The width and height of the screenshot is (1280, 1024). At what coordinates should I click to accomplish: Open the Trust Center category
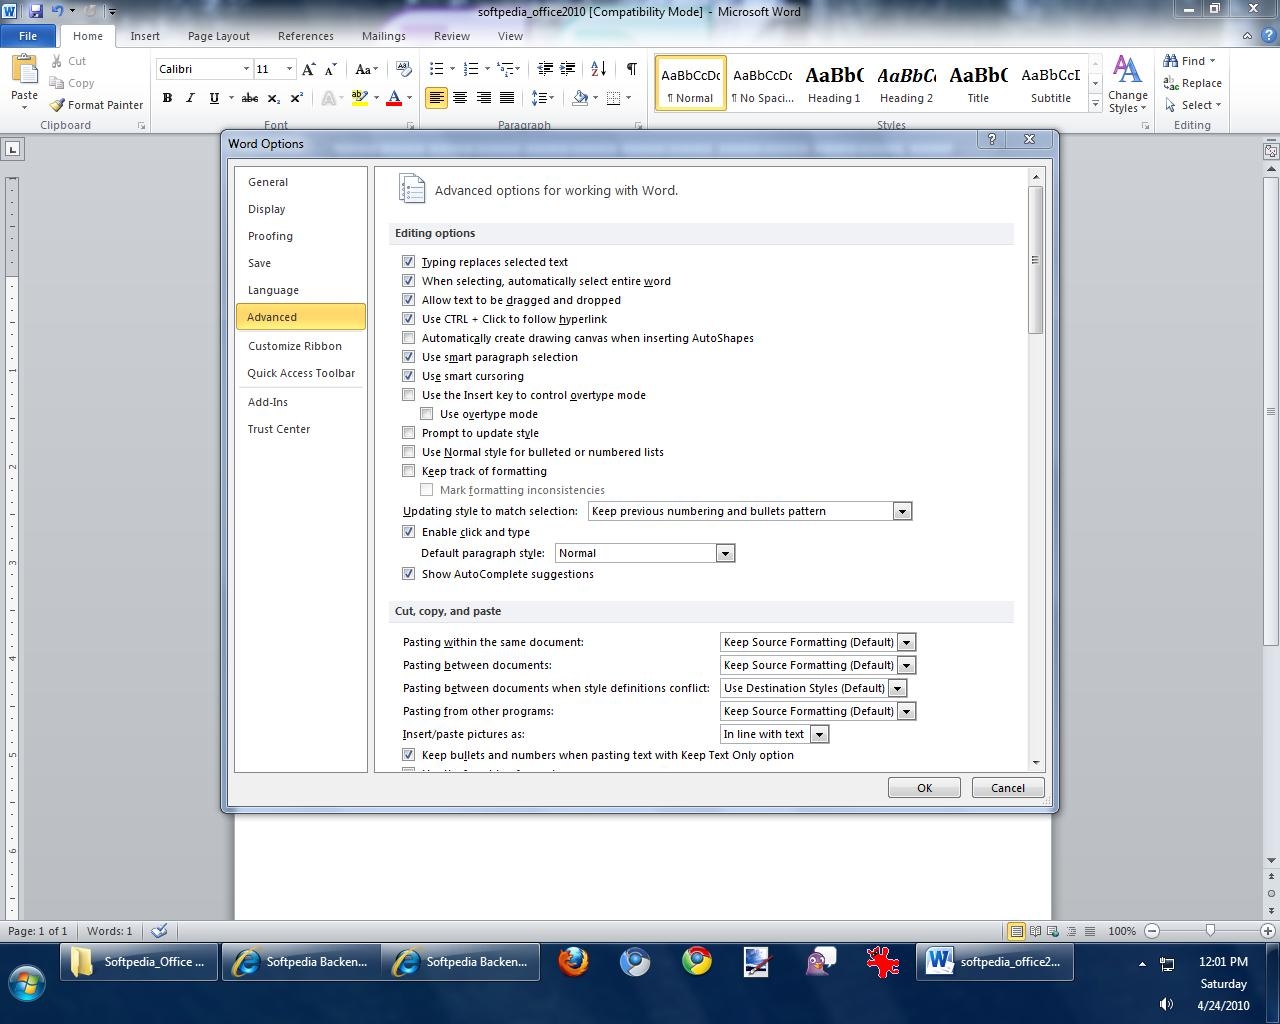tap(279, 429)
